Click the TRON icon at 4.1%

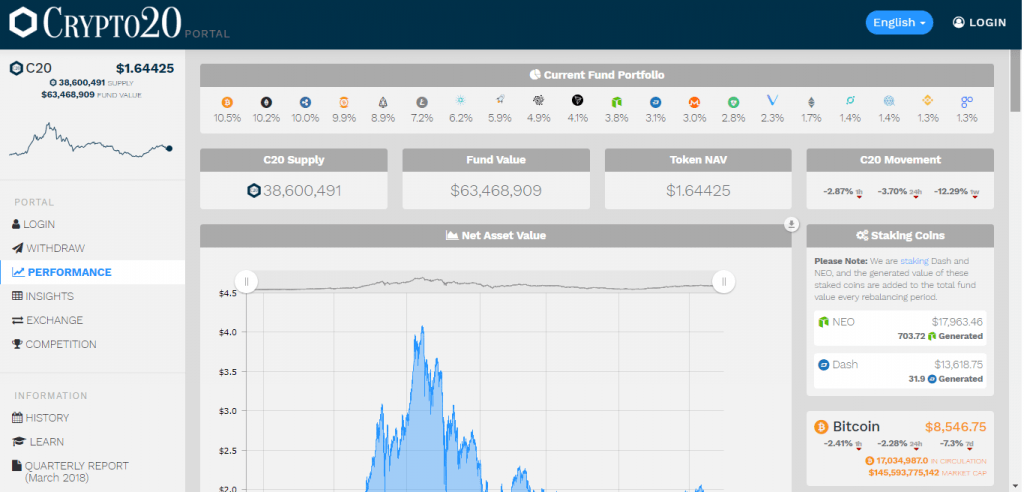[x=577, y=100]
